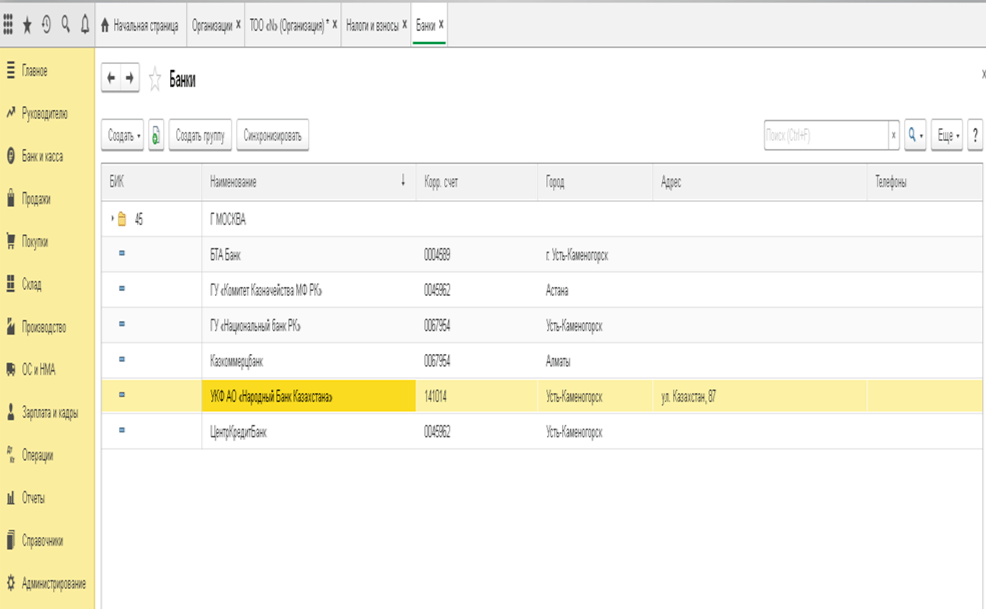Open help with the question mark button
The width and height of the screenshot is (986, 609).
click(x=975, y=135)
